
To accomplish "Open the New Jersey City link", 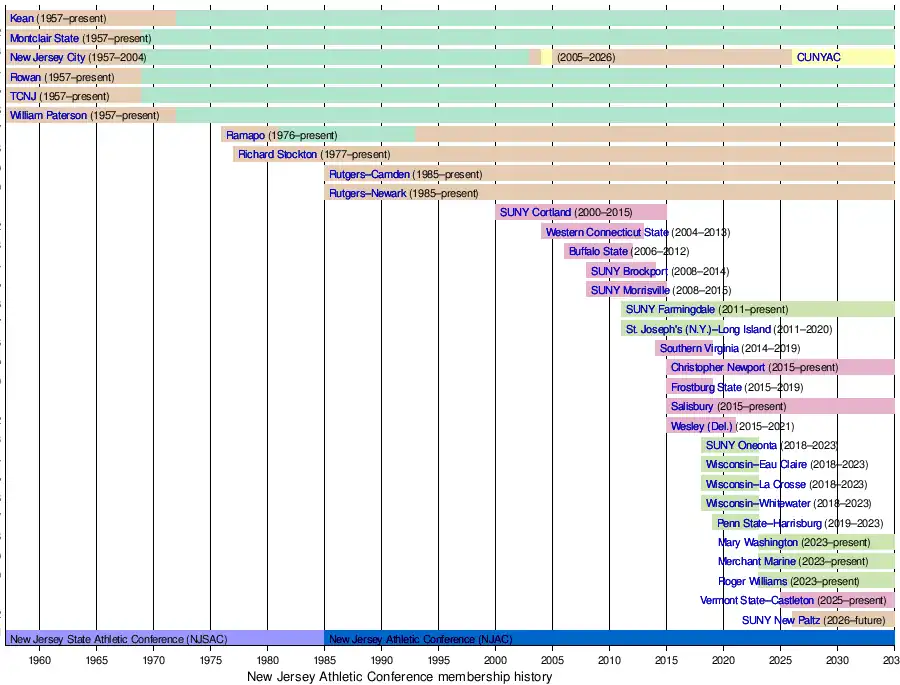I will [x=47, y=58].
